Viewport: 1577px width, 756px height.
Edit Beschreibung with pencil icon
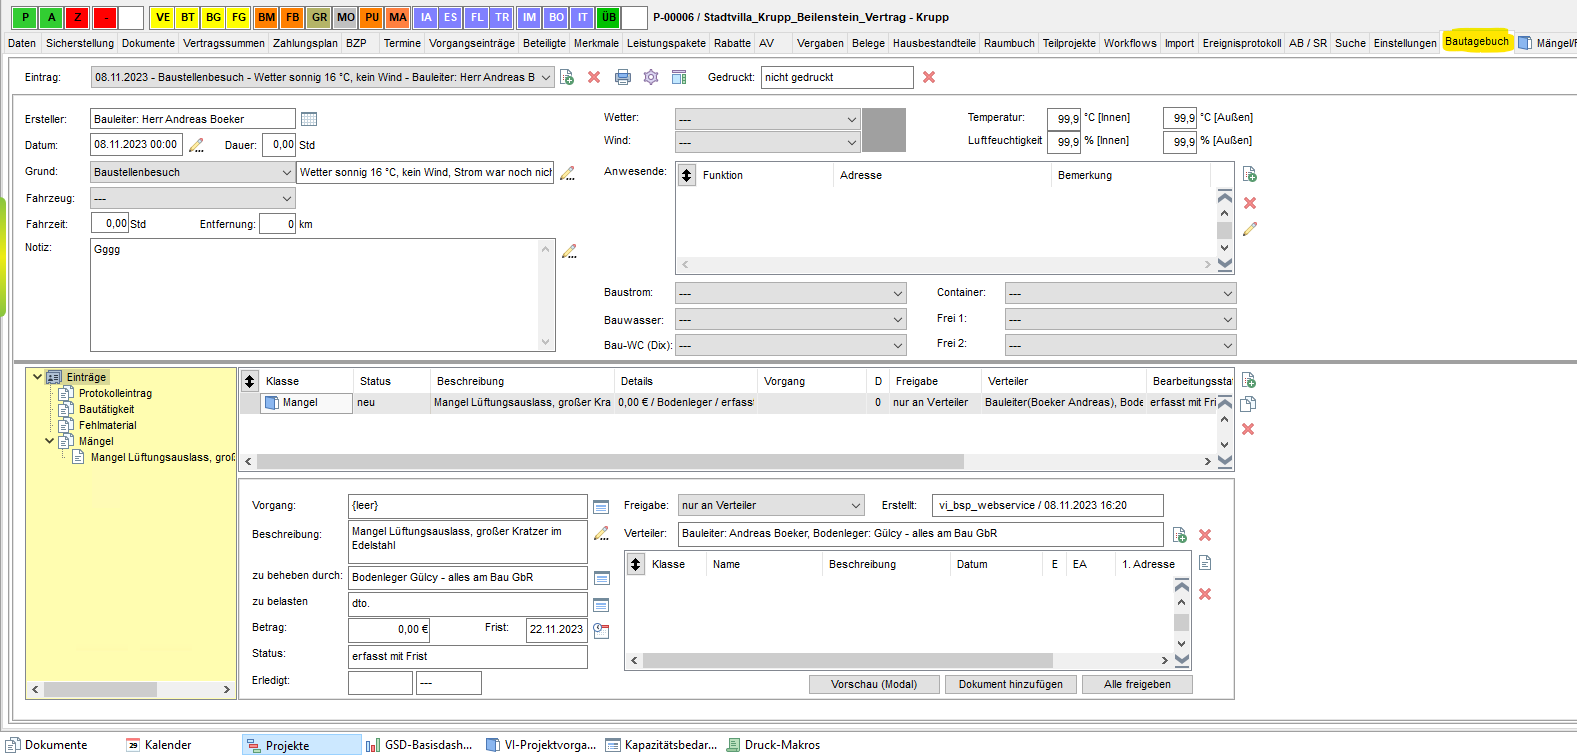coord(601,534)
